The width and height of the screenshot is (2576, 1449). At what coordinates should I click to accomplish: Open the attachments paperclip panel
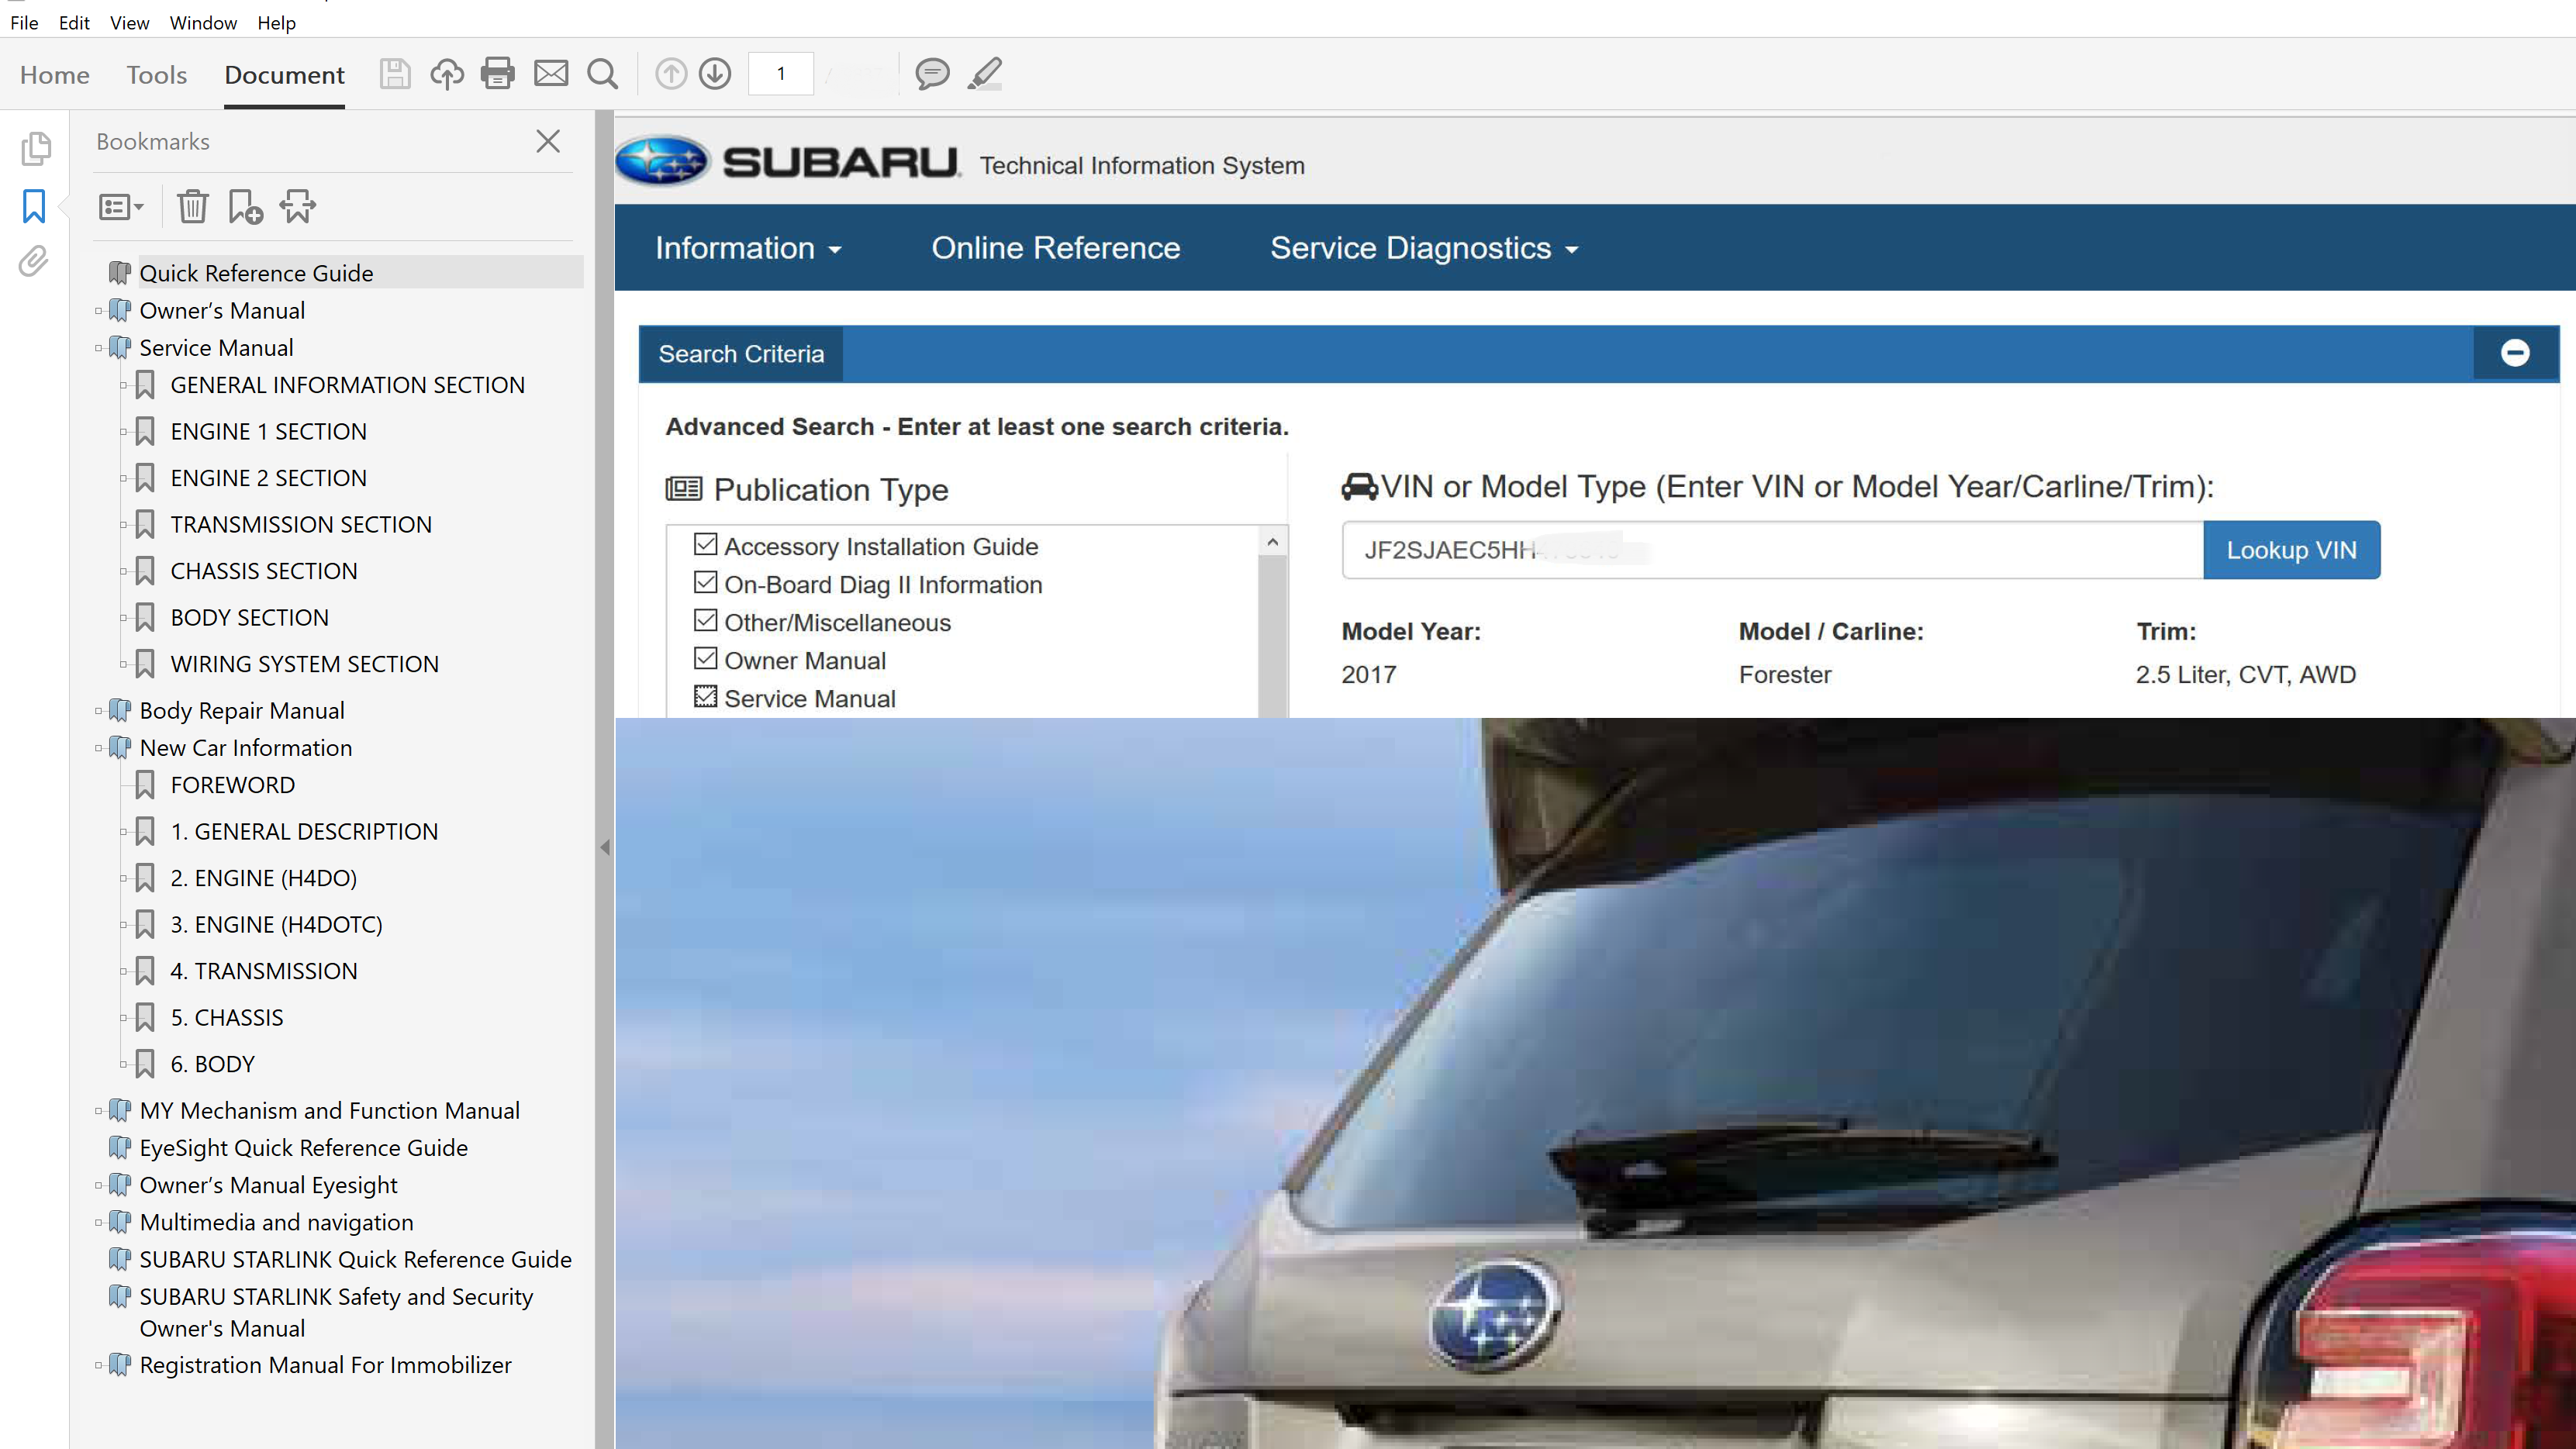pos(34,262)
